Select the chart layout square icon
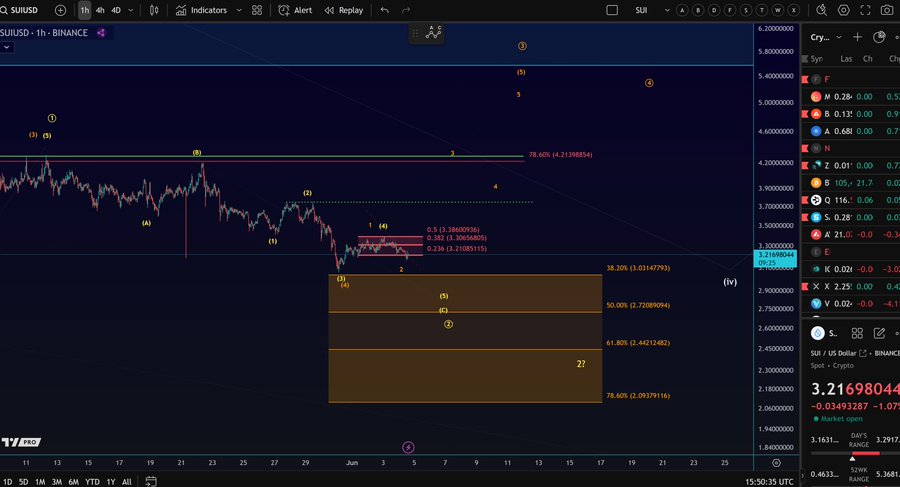Screen dimensions: 900x487 (612, 10)
